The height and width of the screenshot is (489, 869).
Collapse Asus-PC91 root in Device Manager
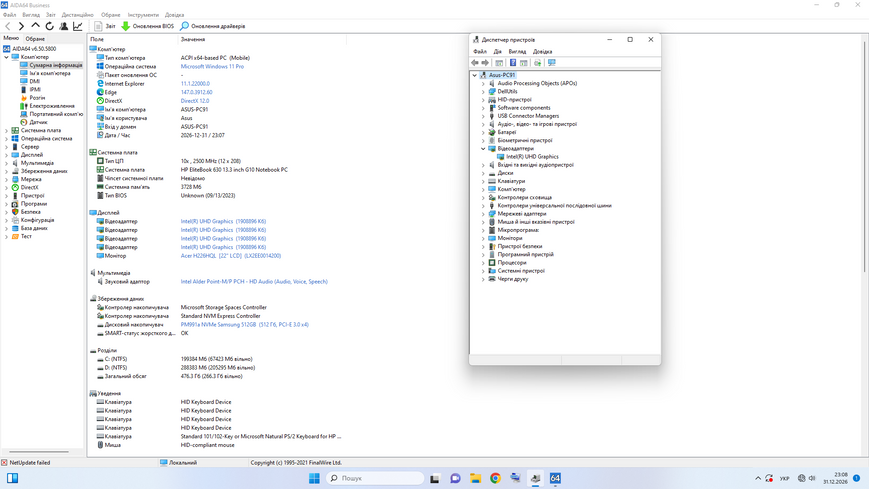tap(474, 75)
